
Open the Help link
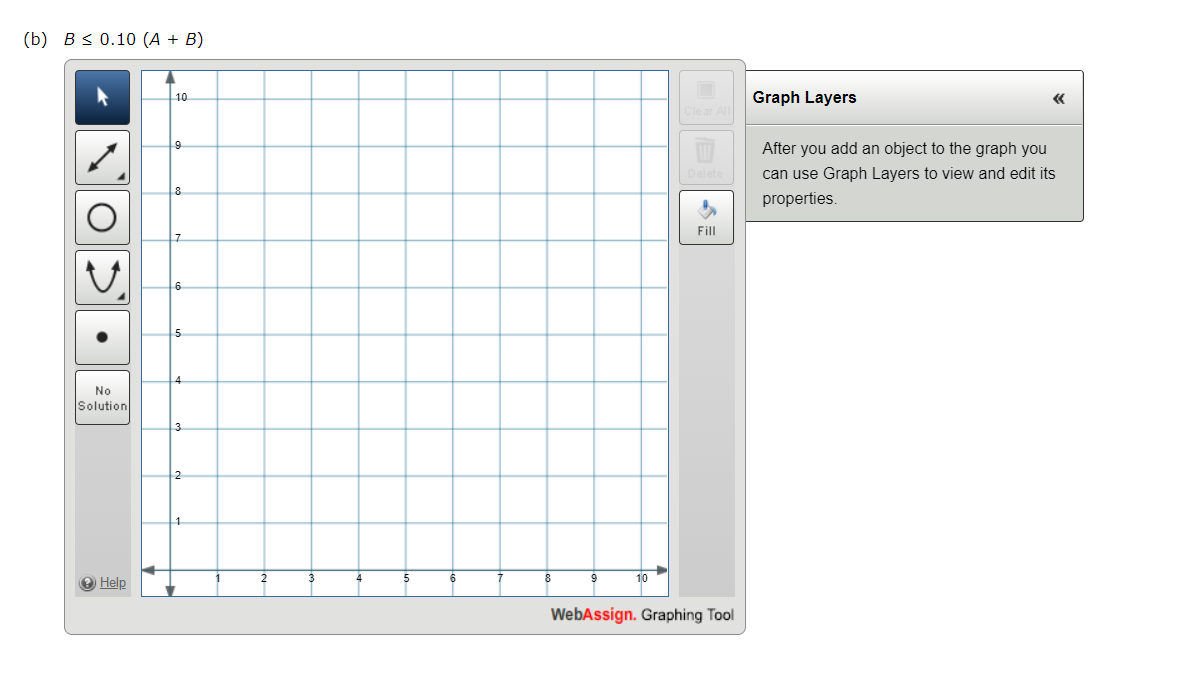[x=113, y=583]
